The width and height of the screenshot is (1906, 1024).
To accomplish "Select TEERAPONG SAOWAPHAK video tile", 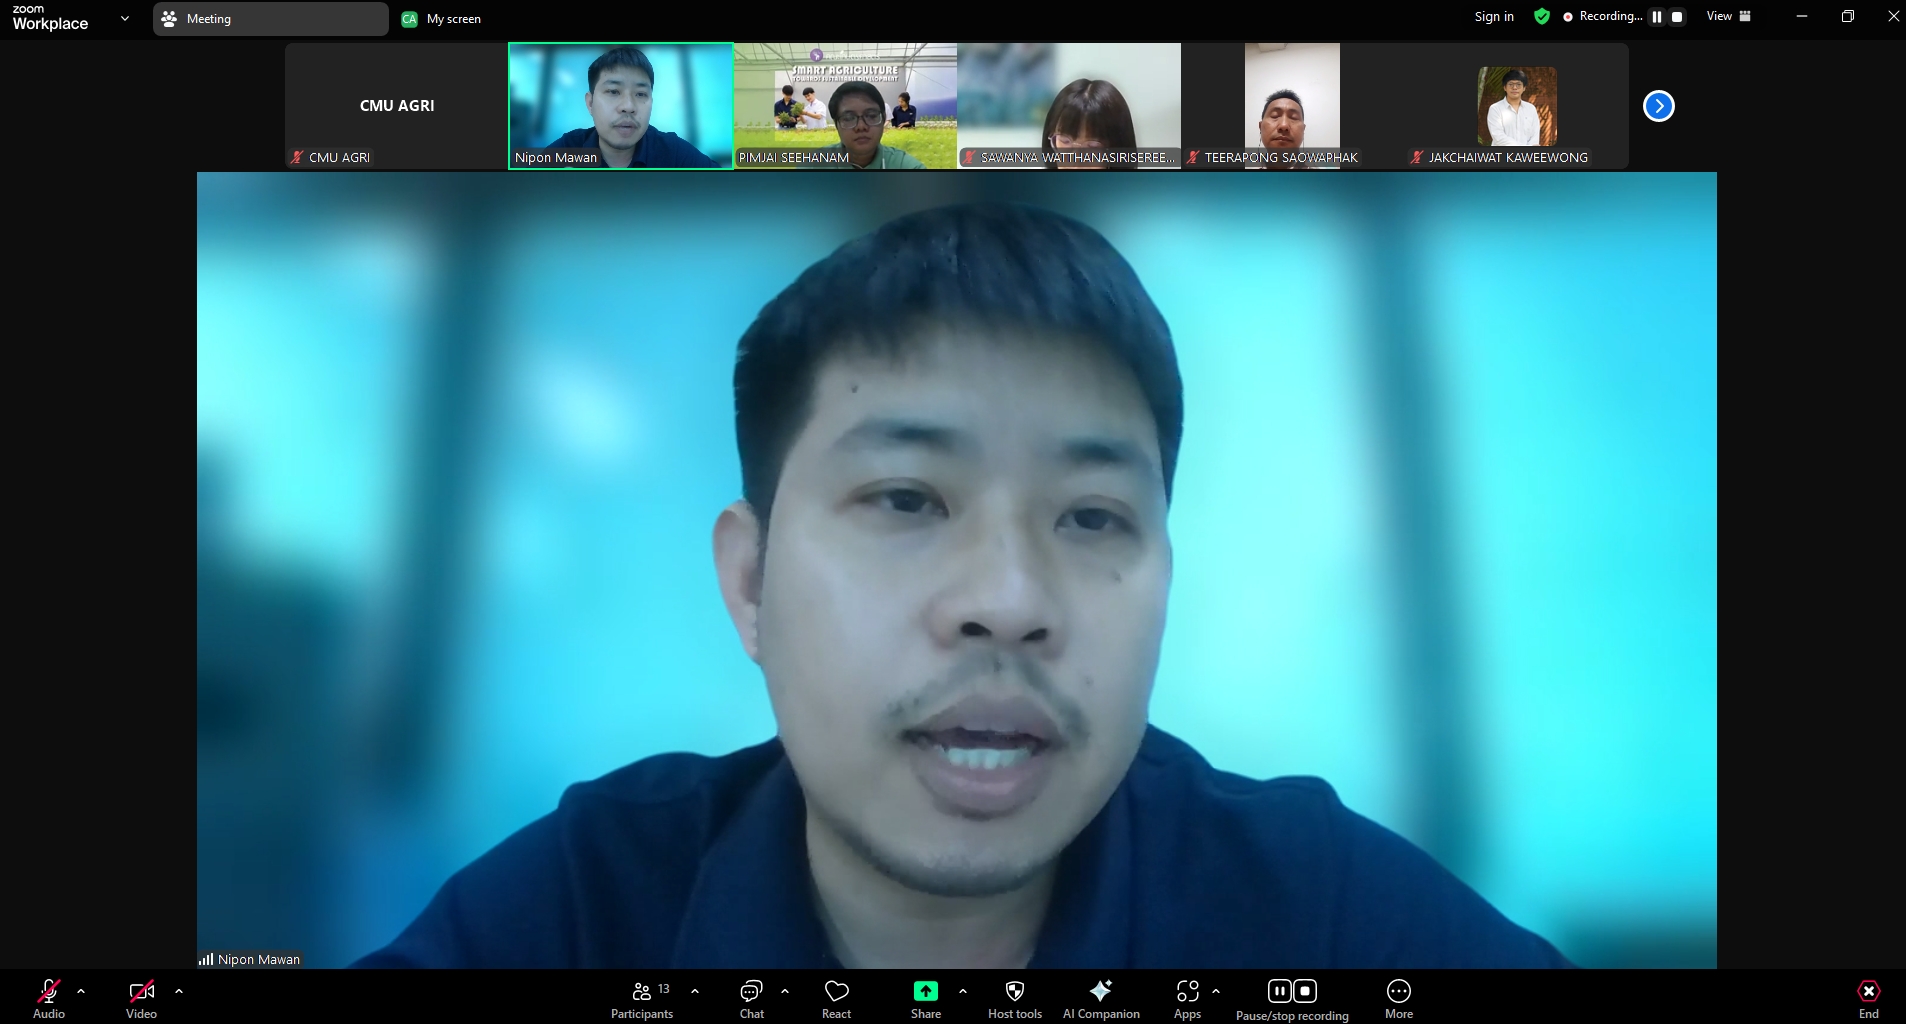I will (x=1293, y=106).
